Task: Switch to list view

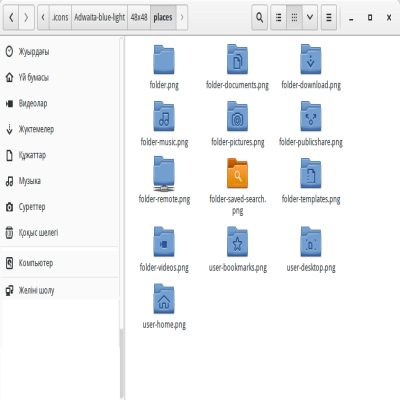Action: (278, 17)
